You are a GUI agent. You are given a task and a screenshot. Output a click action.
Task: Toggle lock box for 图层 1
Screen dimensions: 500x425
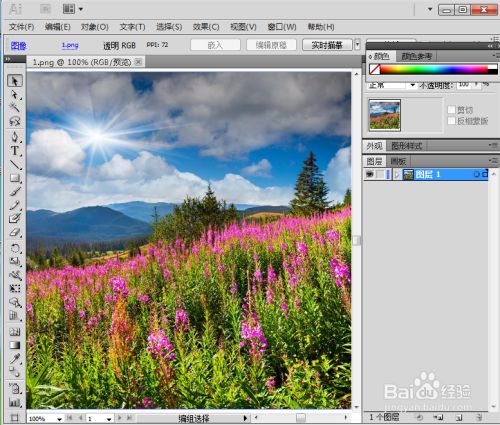380,174
